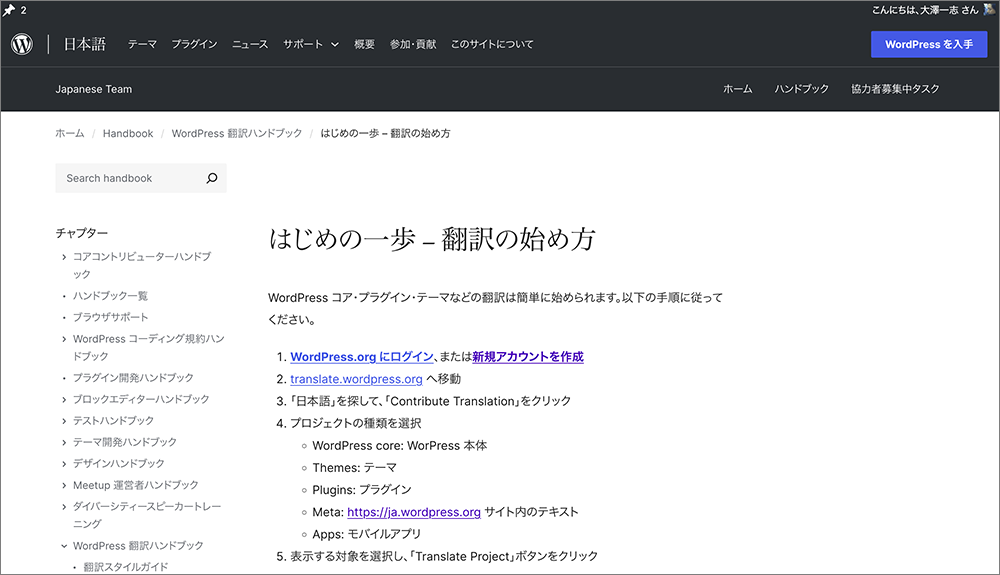Click the Japanese Team heading link
This screenshot has width=1000, height=575.
[x=94, y=89]
